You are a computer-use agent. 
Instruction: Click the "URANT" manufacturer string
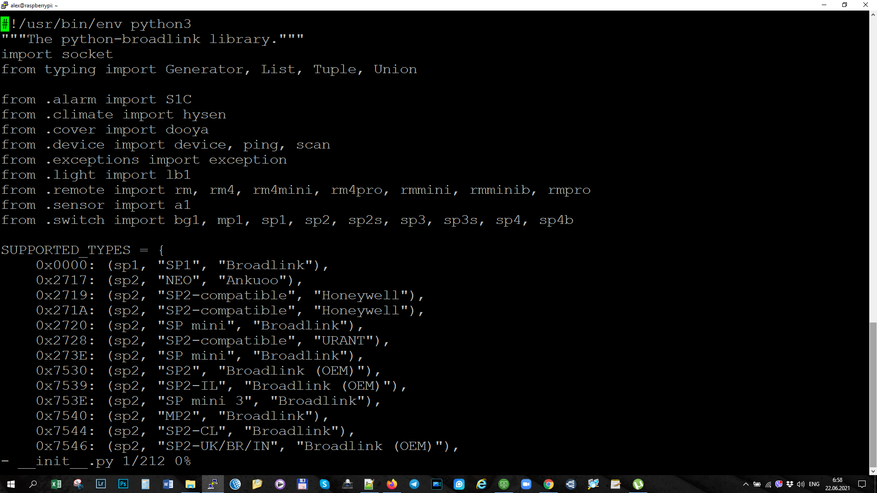coord(343,341)
